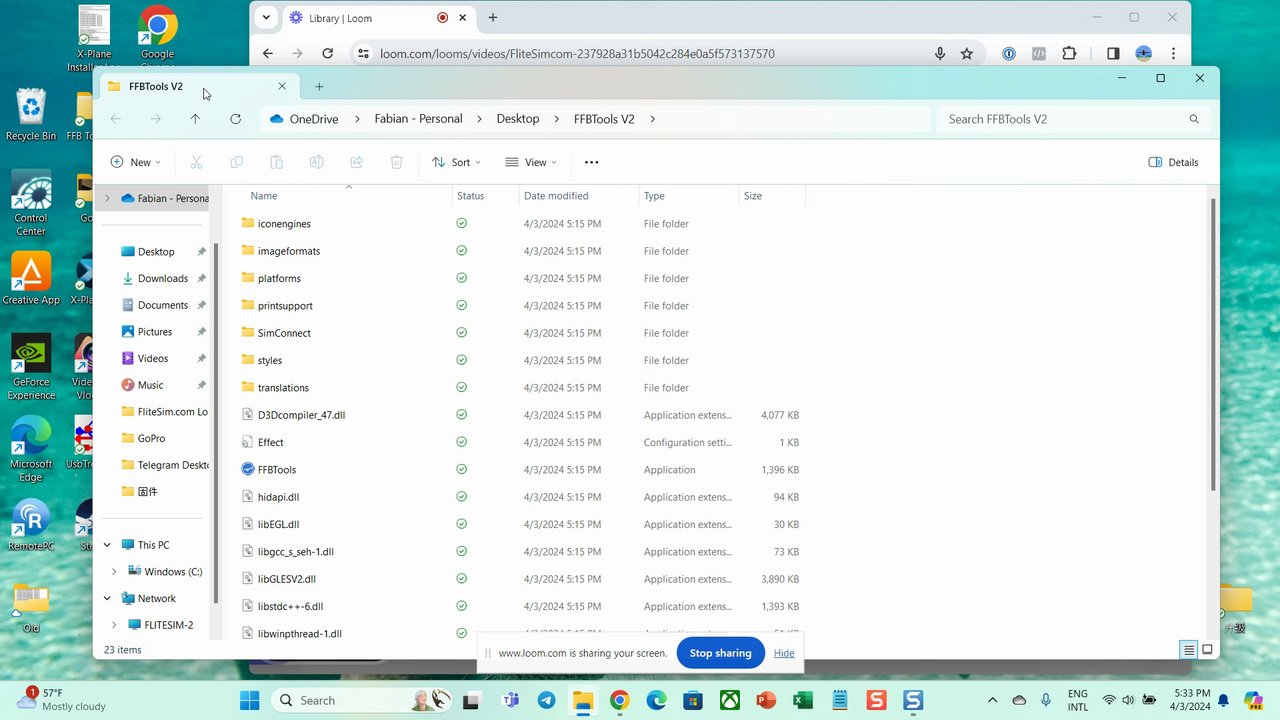Open the iconengines folder
The height and width of the screenshot is (720, 1280).
[x=284, y=224]
